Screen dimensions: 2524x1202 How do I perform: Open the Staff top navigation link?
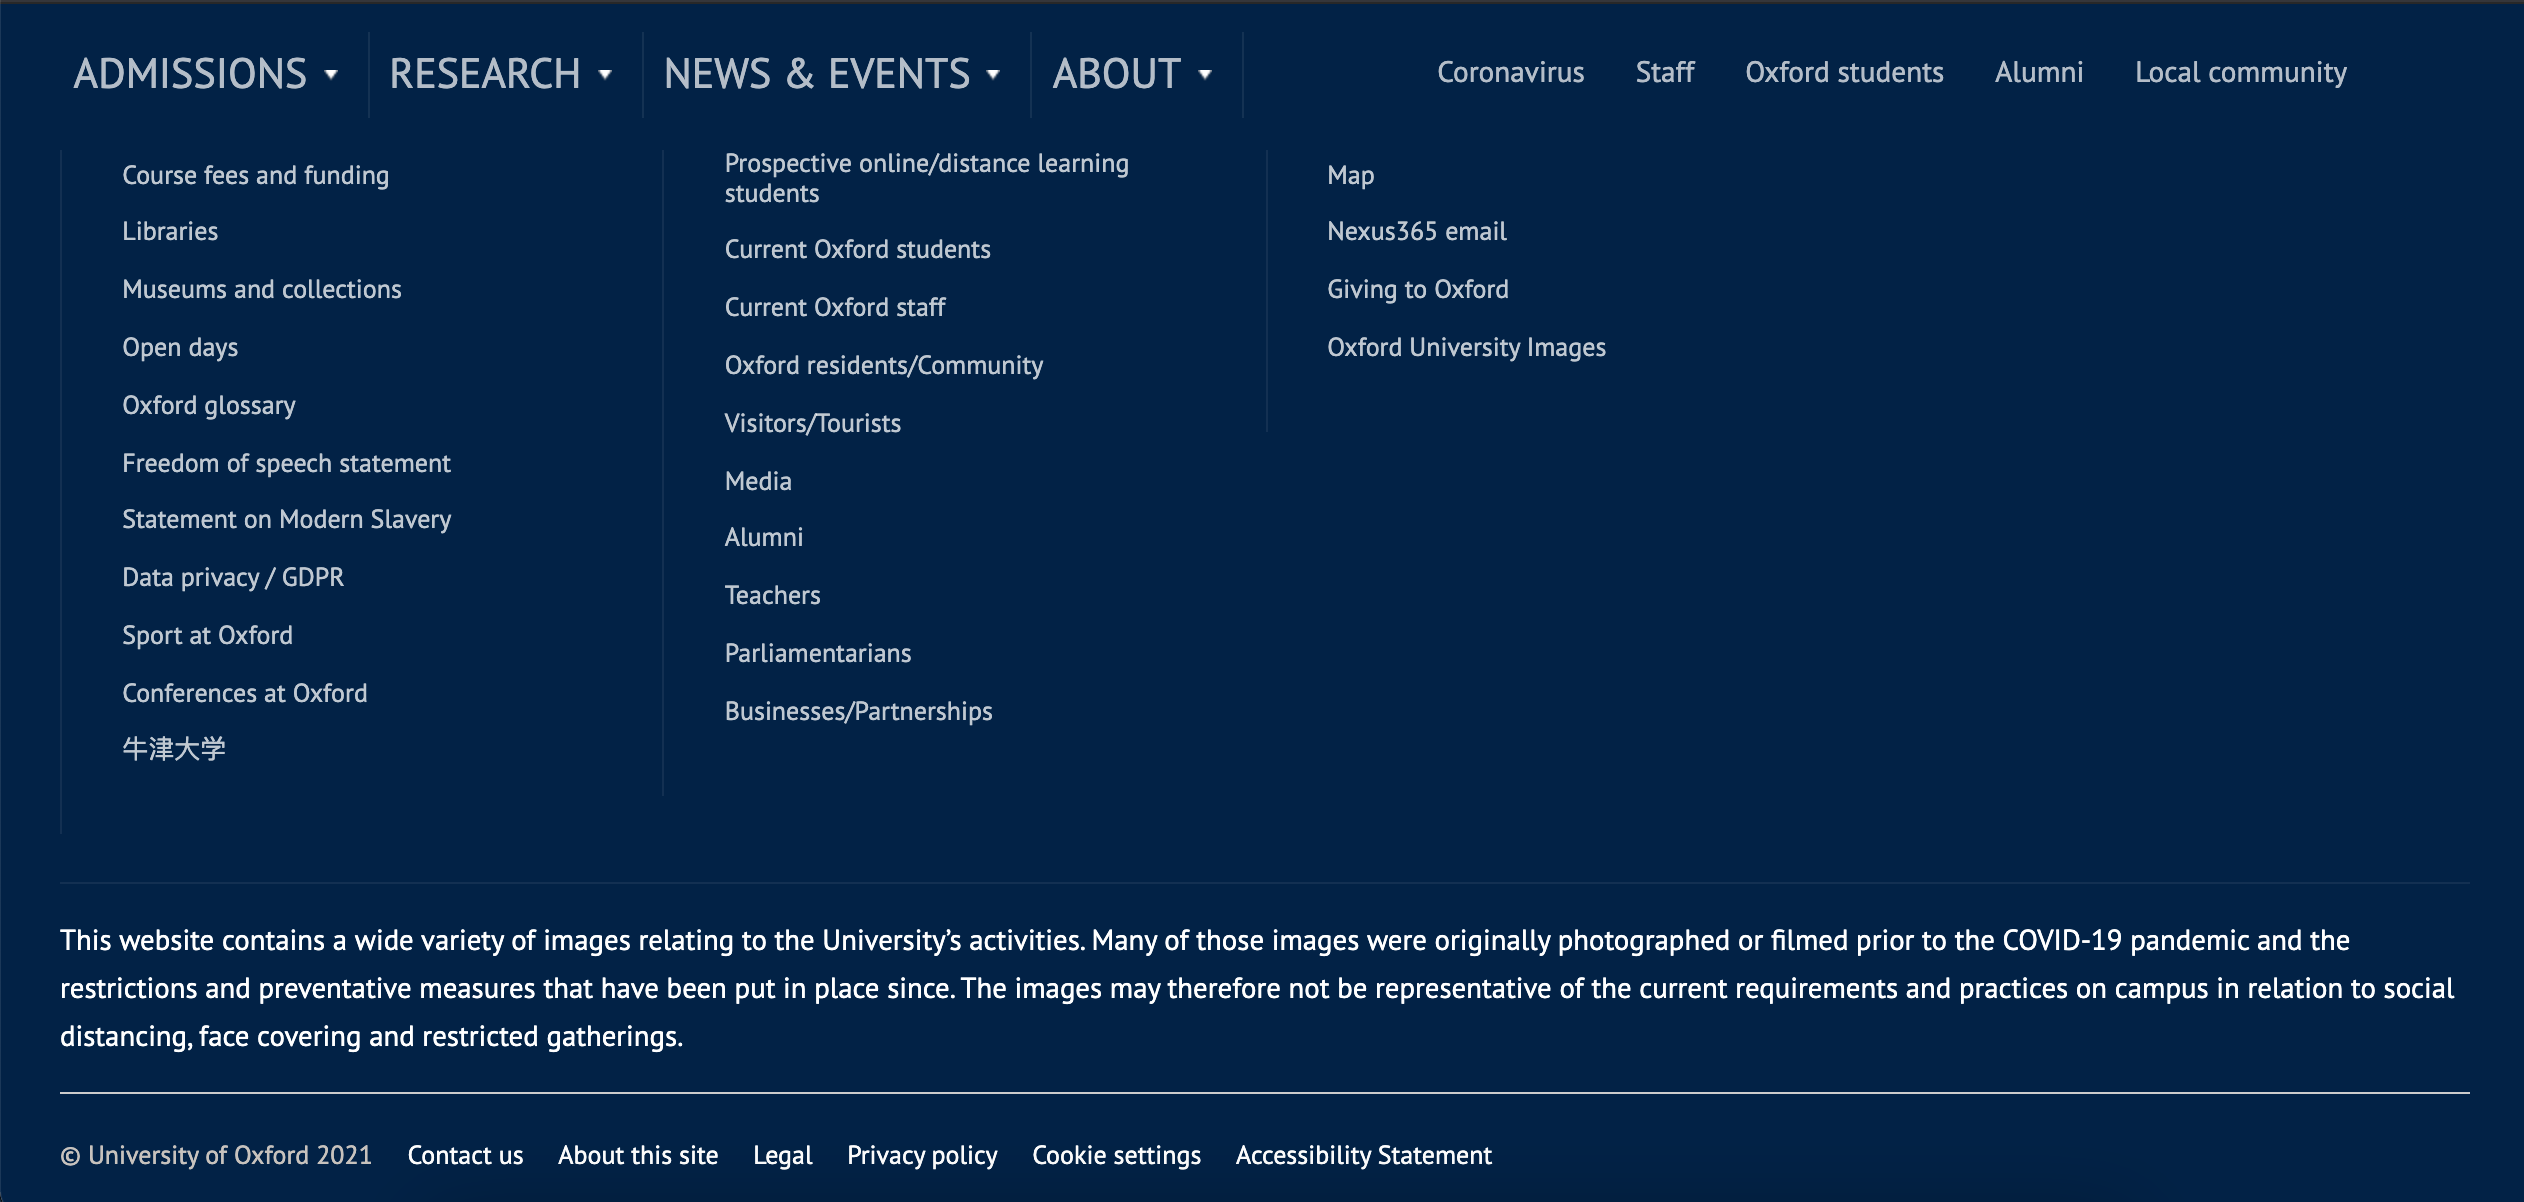(1664, 73)
